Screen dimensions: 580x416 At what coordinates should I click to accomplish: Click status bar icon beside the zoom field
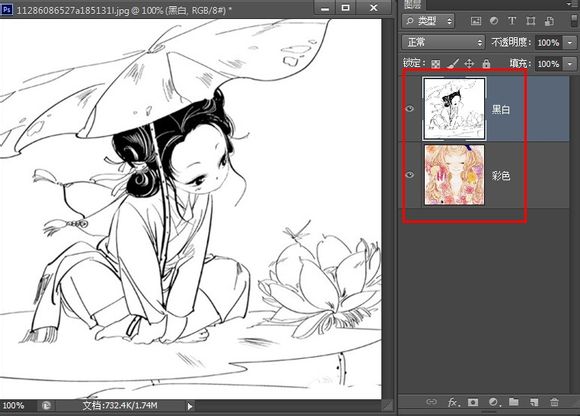point(46,406)
